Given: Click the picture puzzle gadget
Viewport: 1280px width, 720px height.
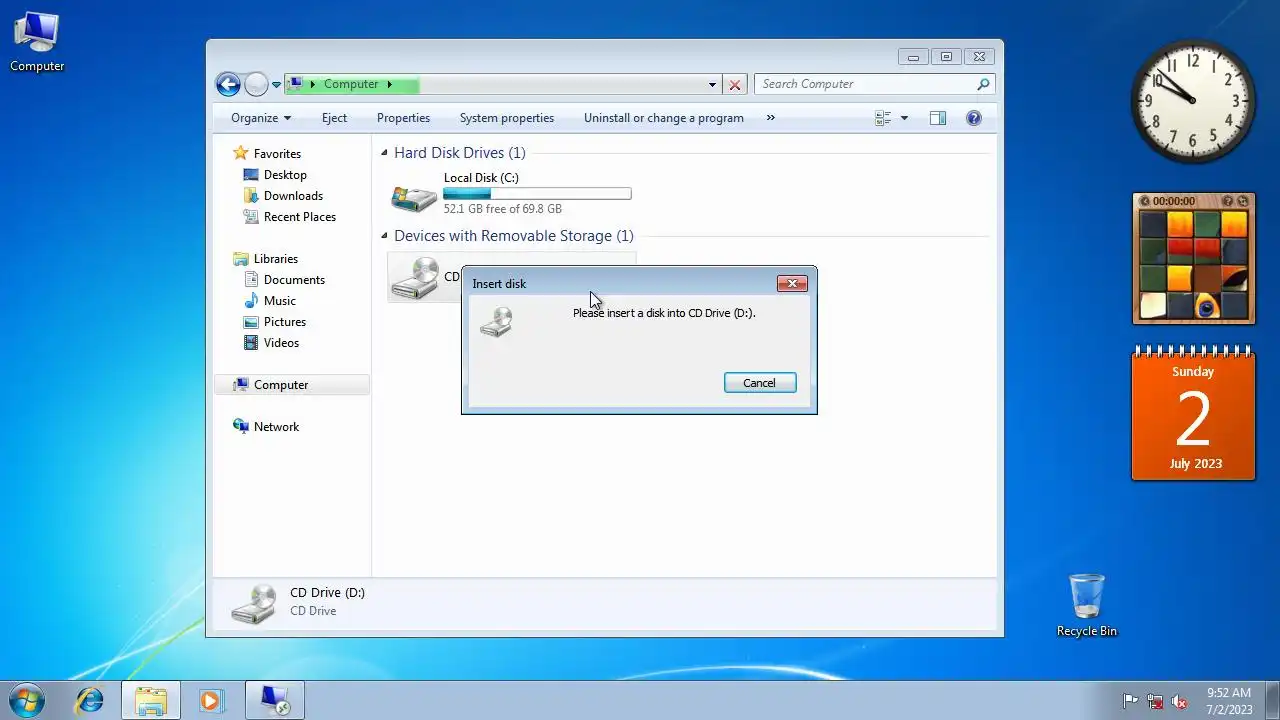Looking at the screenshot, I should 1193,259.
